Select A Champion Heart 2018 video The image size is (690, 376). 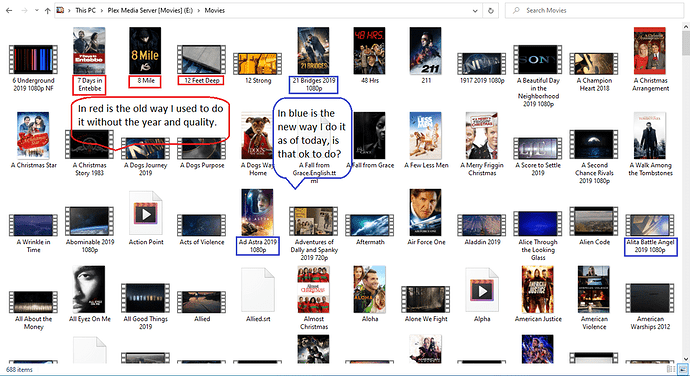click(594, 63)
